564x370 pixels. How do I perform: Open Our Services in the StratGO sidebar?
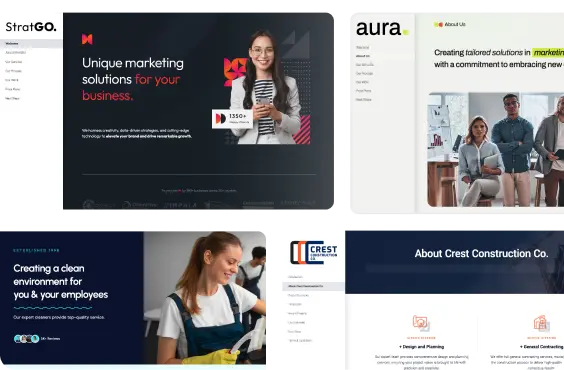coord(14,62)
